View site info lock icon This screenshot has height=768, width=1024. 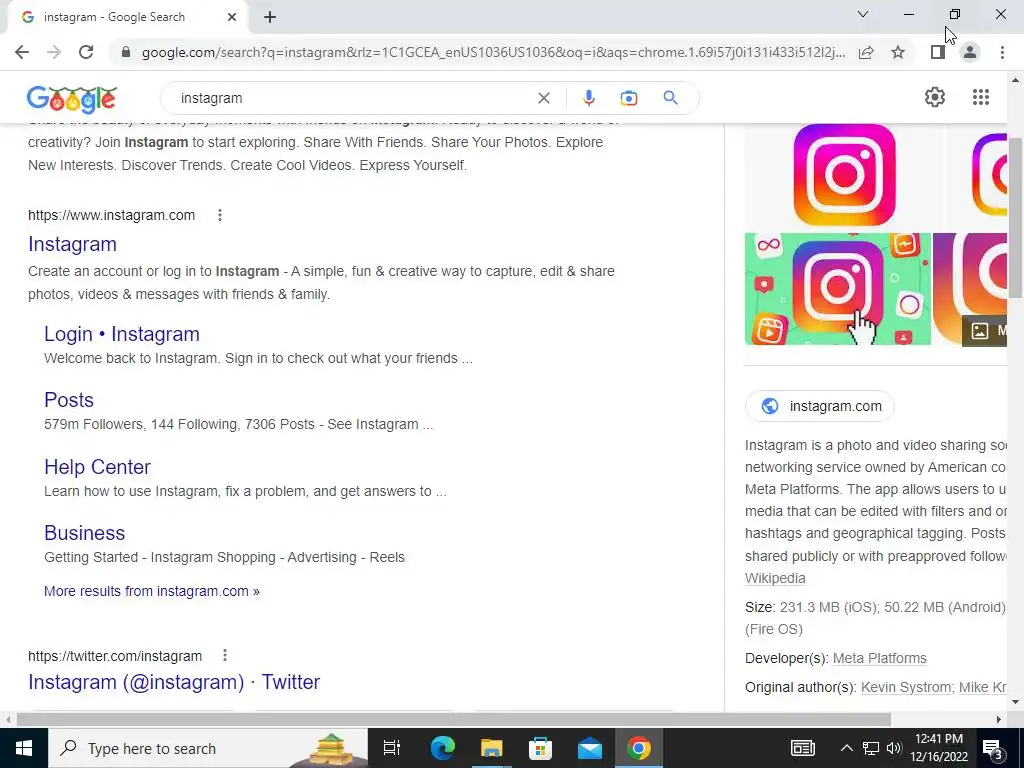point(126,52)
